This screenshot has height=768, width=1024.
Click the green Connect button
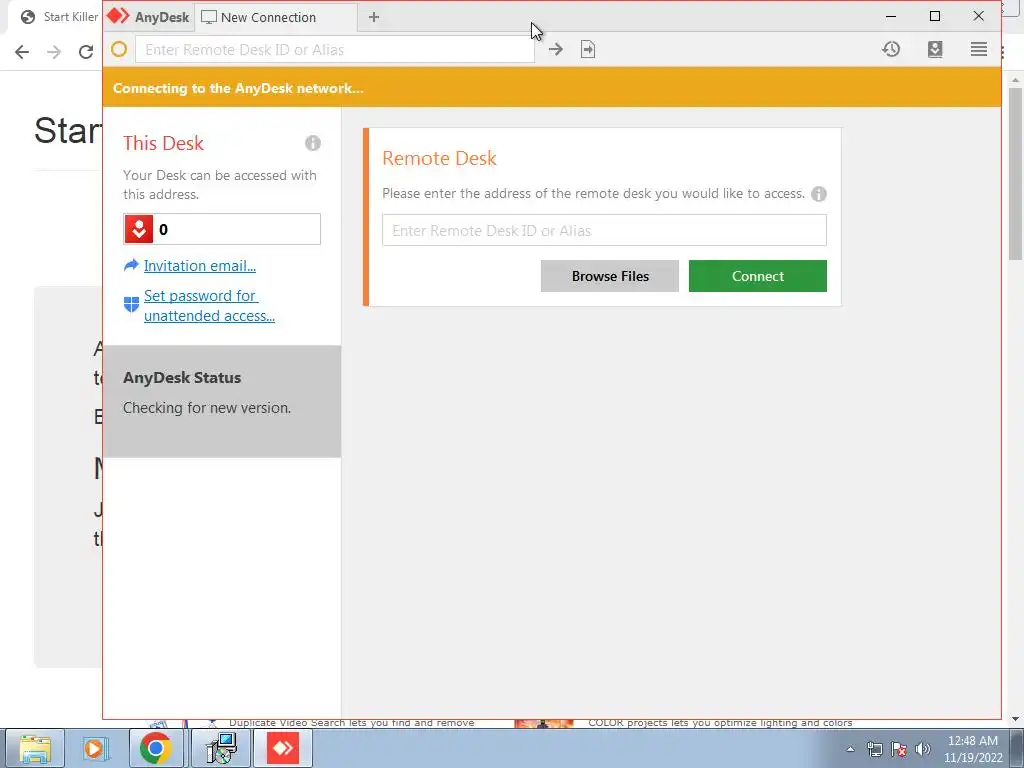pos(758,276)
